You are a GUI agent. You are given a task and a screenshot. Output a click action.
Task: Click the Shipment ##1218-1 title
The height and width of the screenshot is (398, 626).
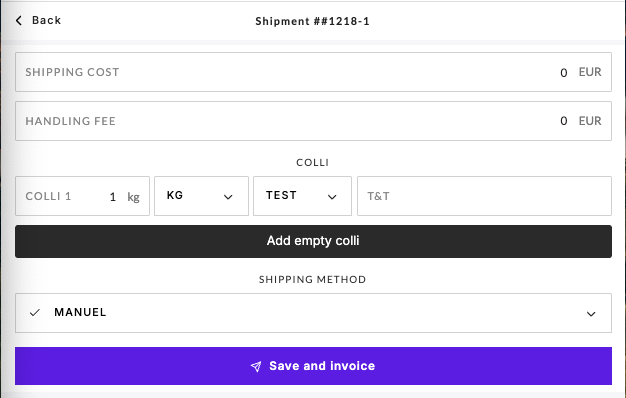coord(313,21)
